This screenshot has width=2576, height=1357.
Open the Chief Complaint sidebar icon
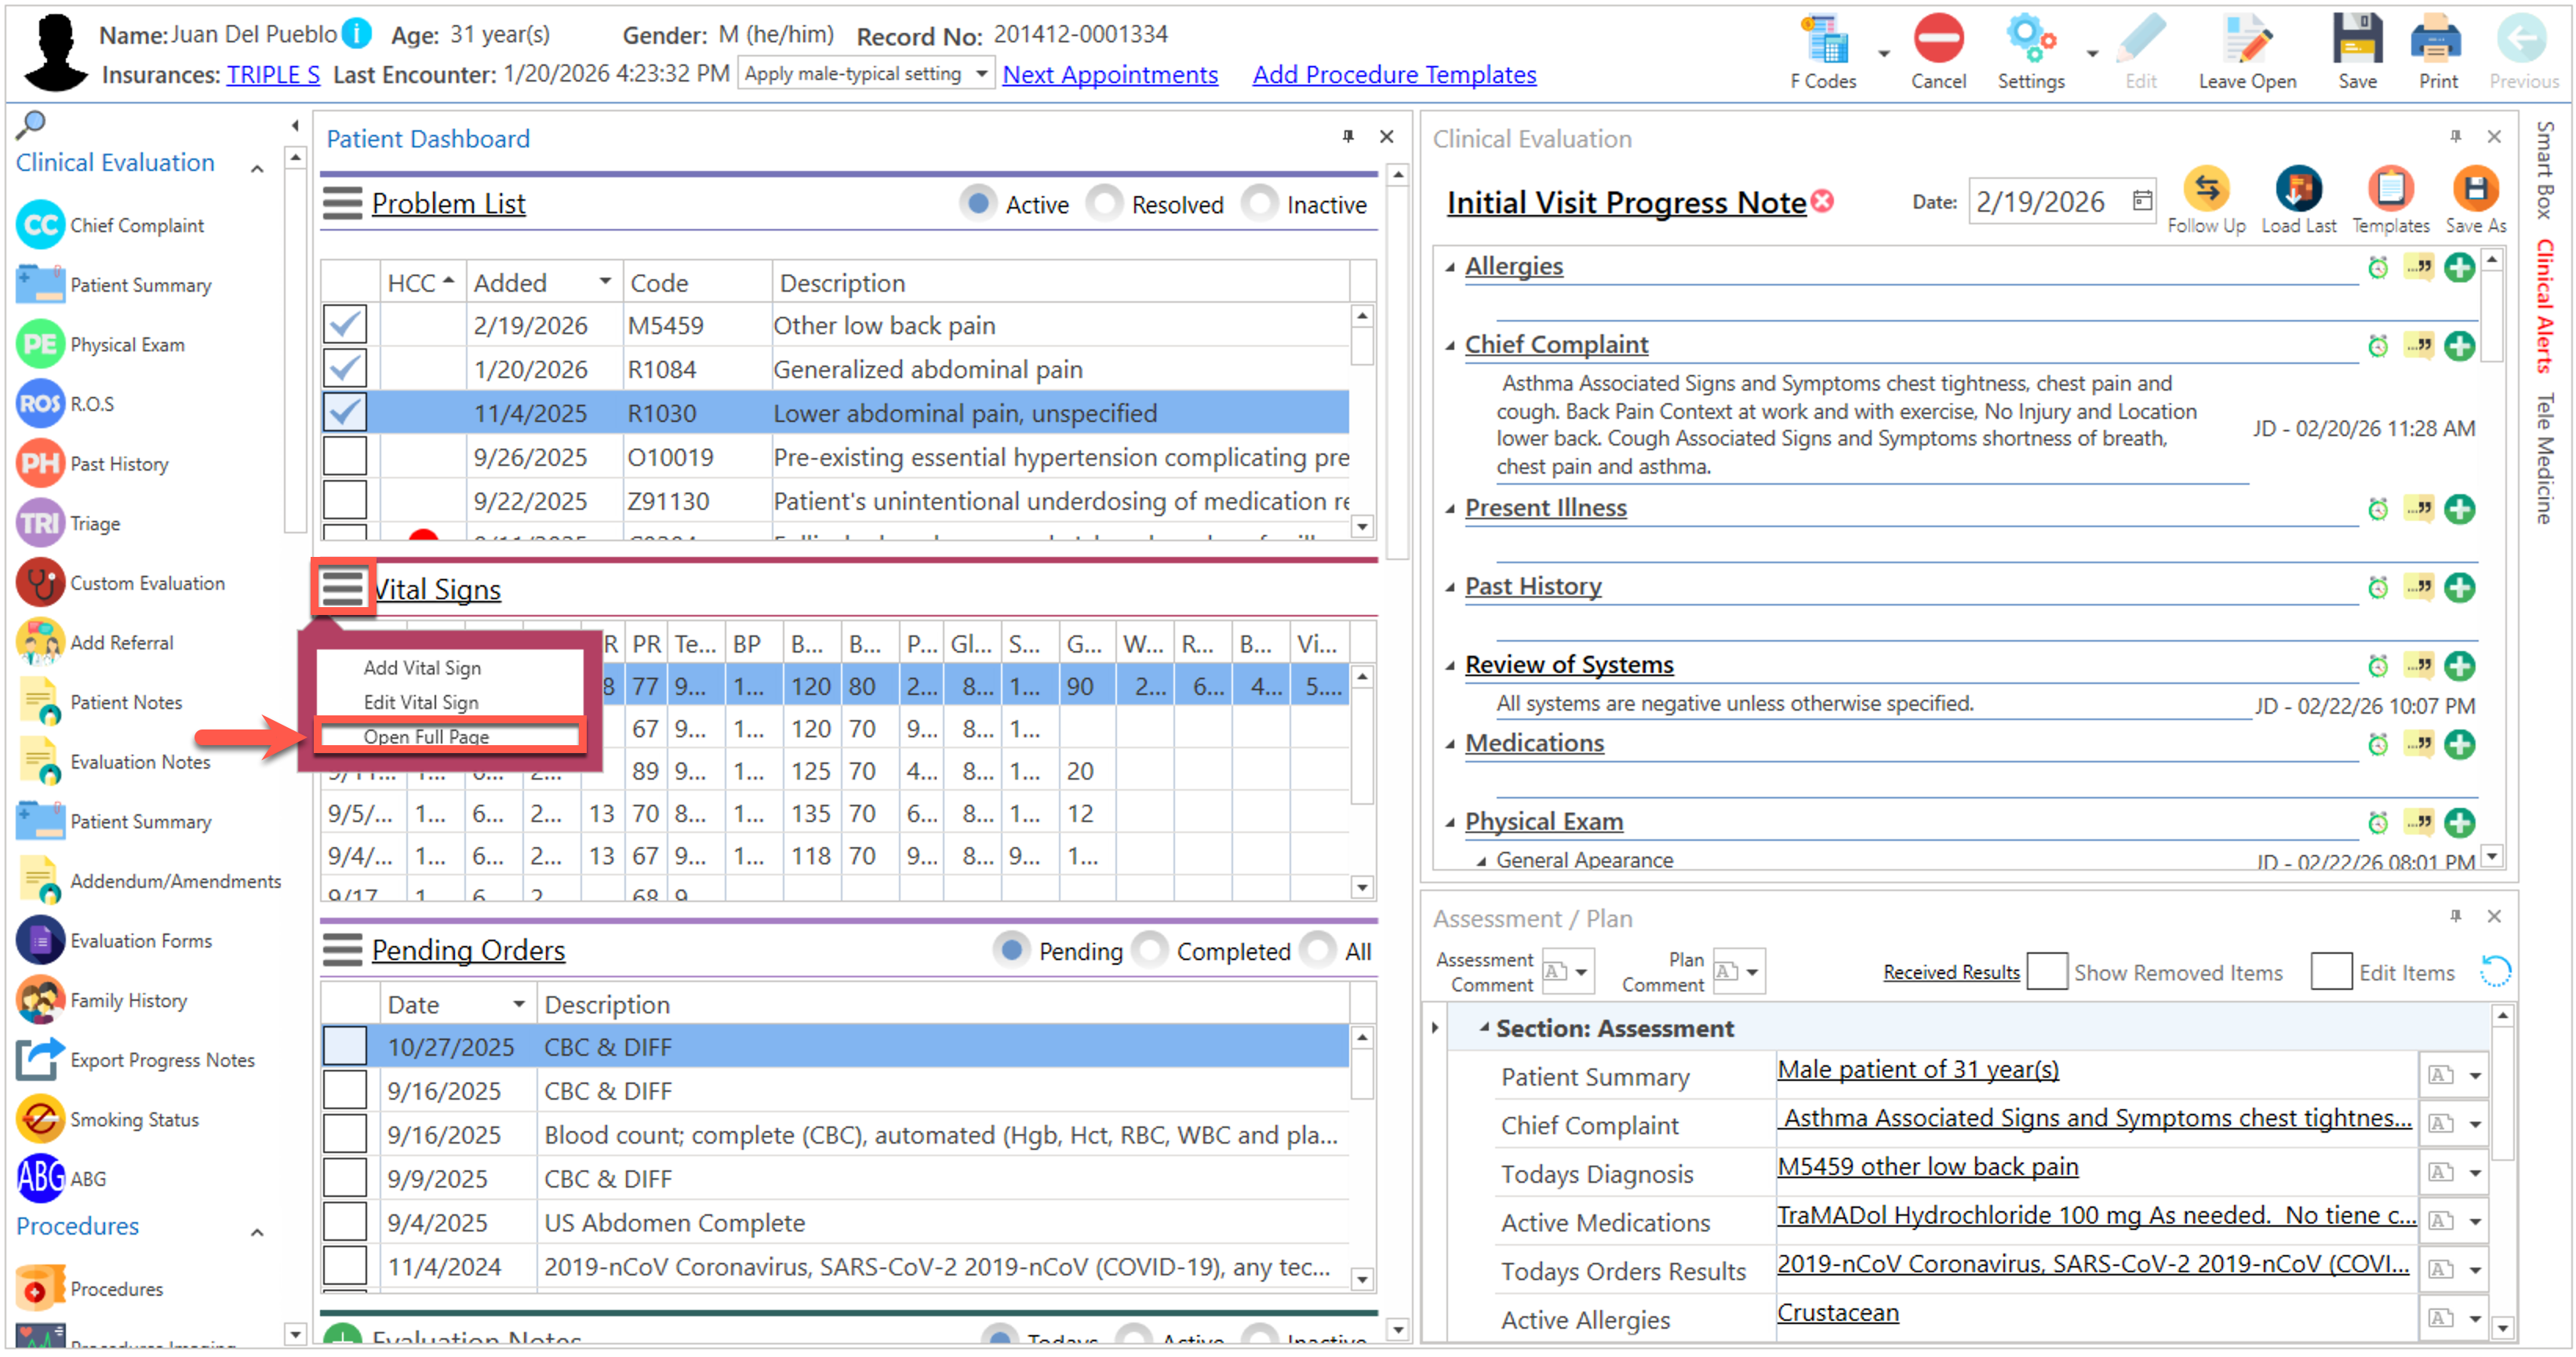[x=40, y=225]
